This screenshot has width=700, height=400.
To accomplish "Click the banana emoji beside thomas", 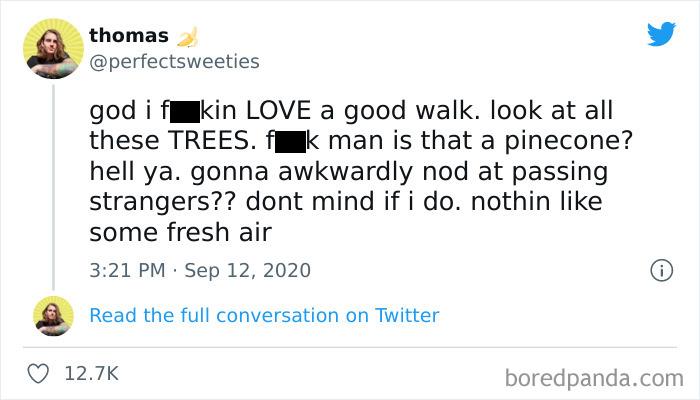I will tap(187, 37).
